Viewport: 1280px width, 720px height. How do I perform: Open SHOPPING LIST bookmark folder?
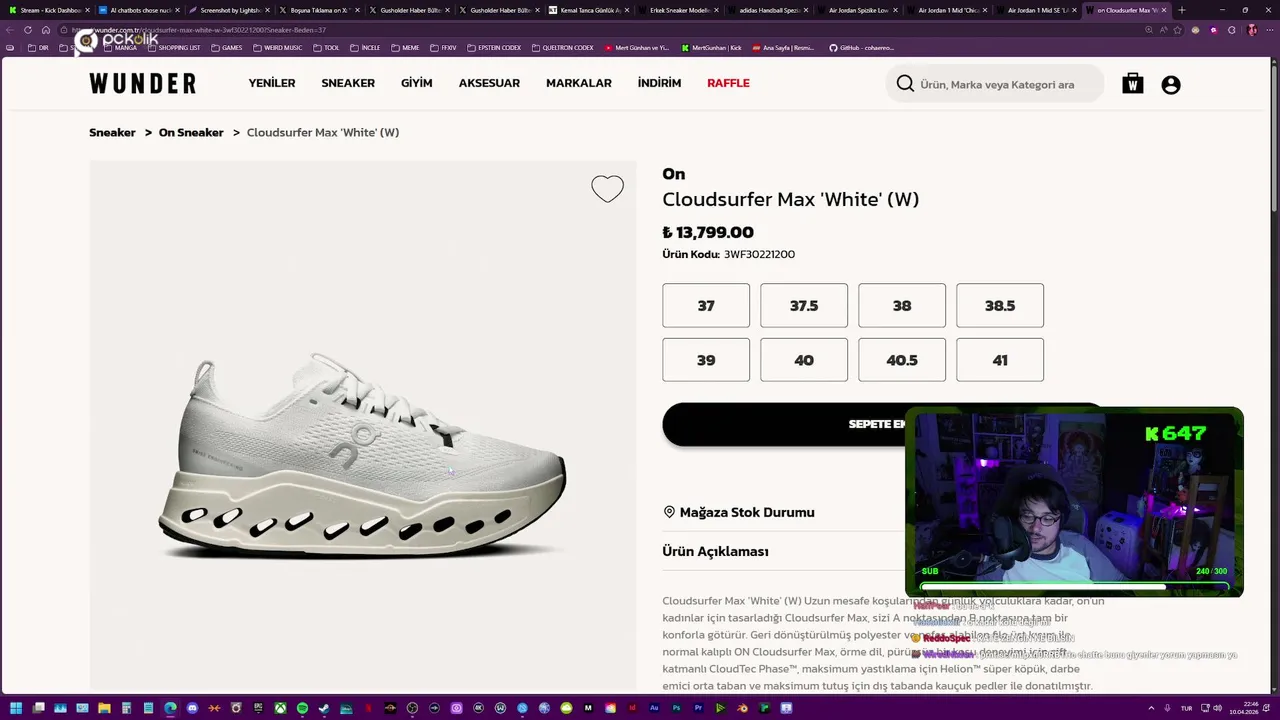(x=174, y=47)
